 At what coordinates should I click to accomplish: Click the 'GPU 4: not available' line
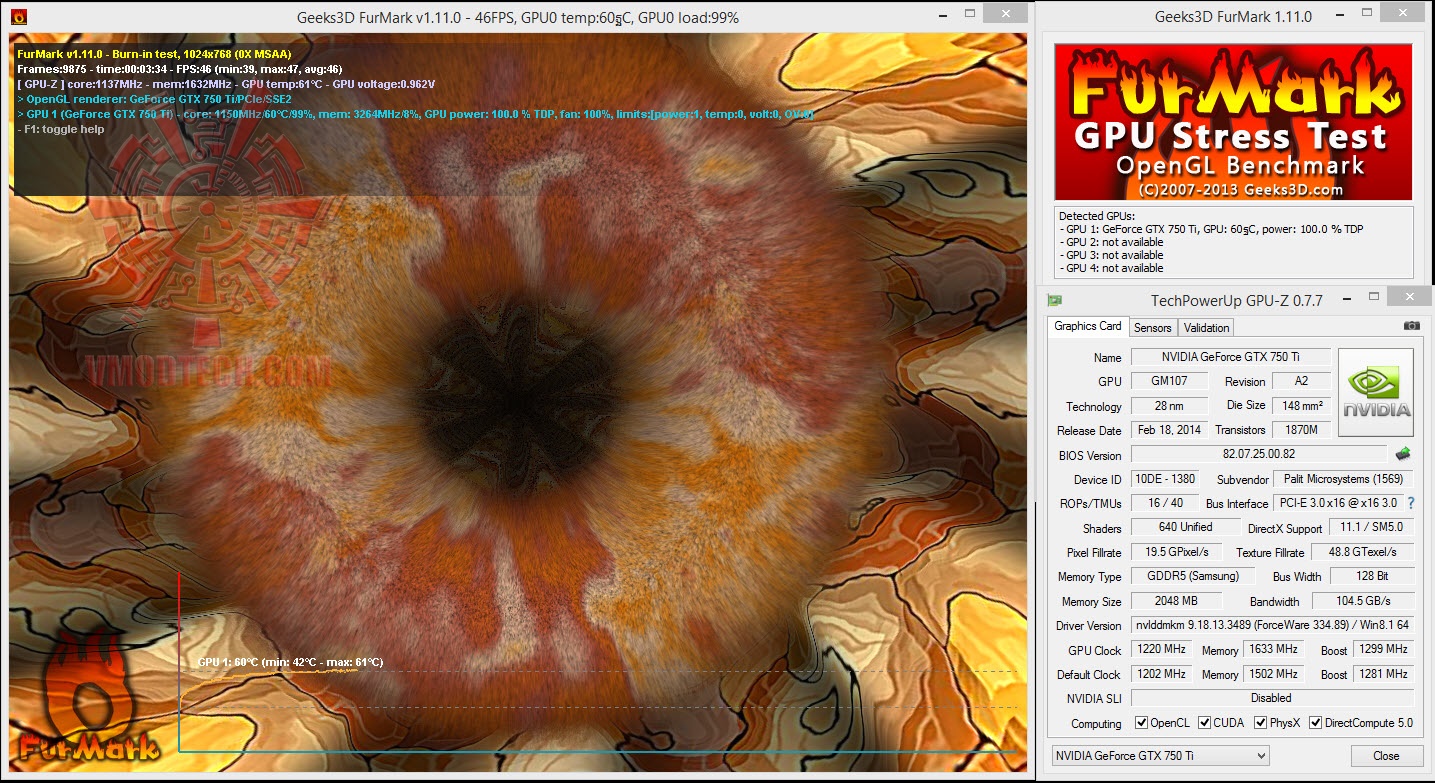point(1112,268)
